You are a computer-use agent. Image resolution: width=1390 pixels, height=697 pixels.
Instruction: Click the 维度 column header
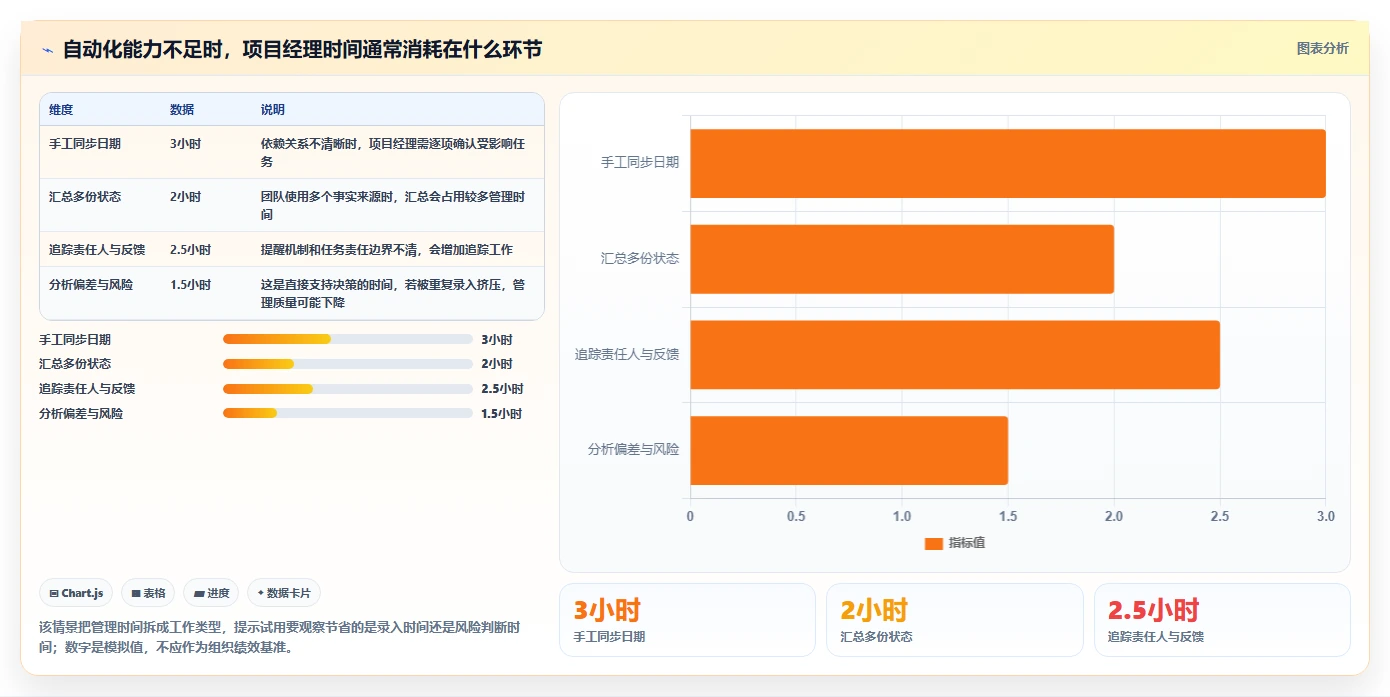tap(61, 110)
